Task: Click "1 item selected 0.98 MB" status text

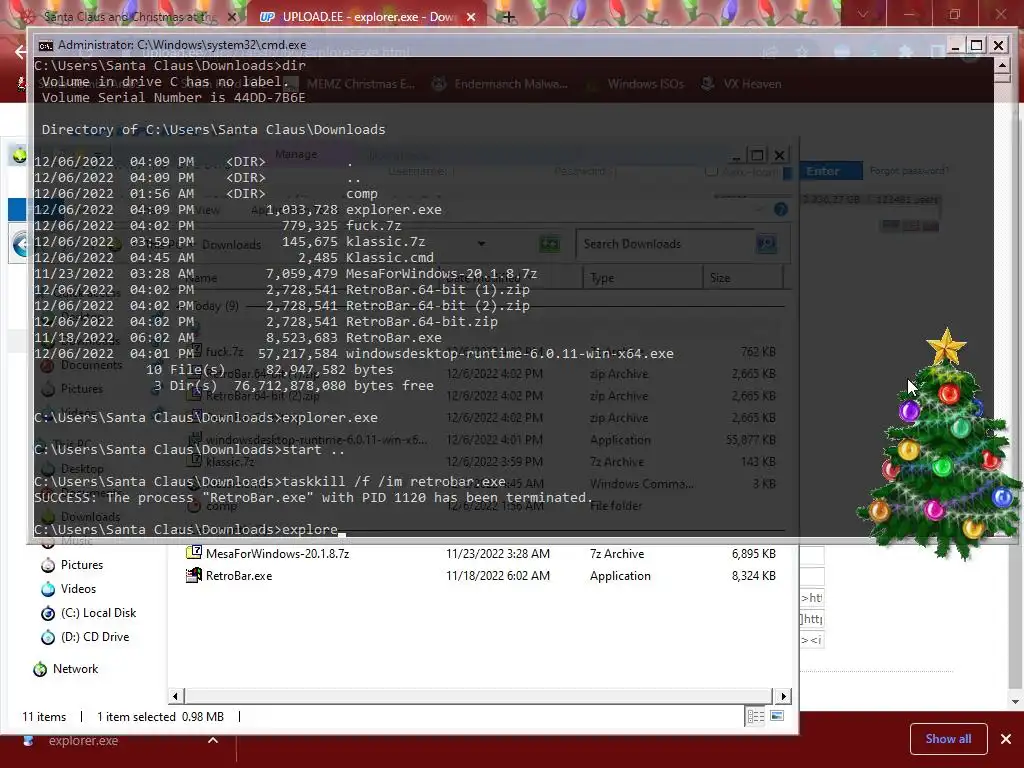Action: coord(161,716)
